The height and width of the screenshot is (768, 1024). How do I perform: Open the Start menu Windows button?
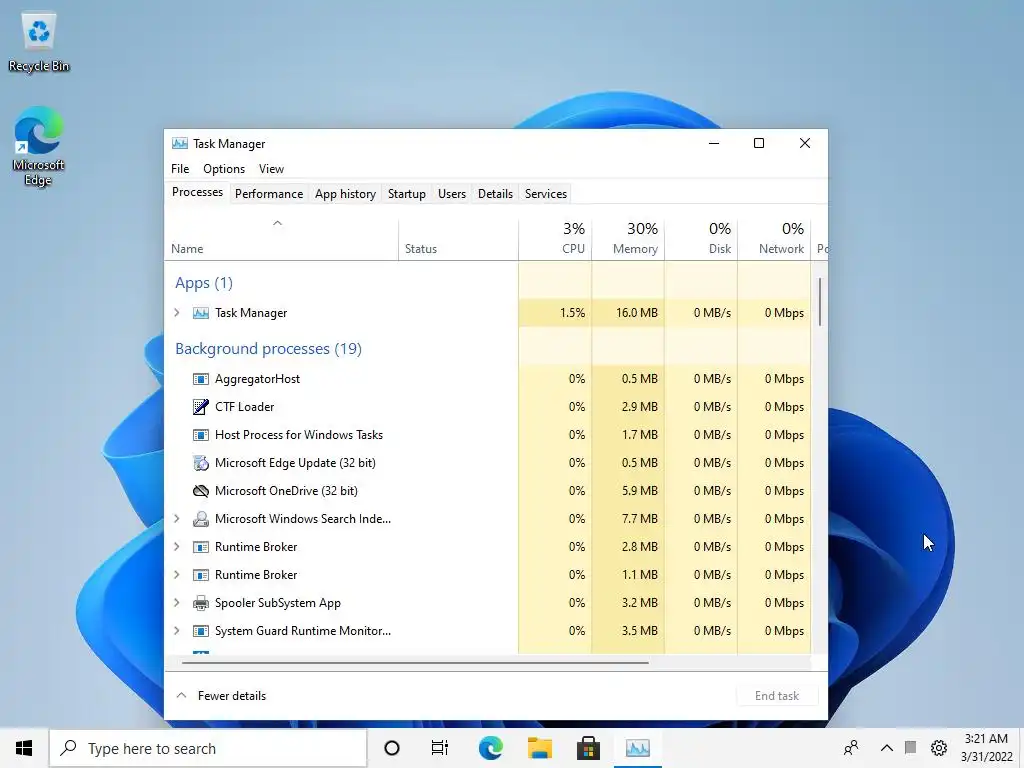tap(24, 748)
